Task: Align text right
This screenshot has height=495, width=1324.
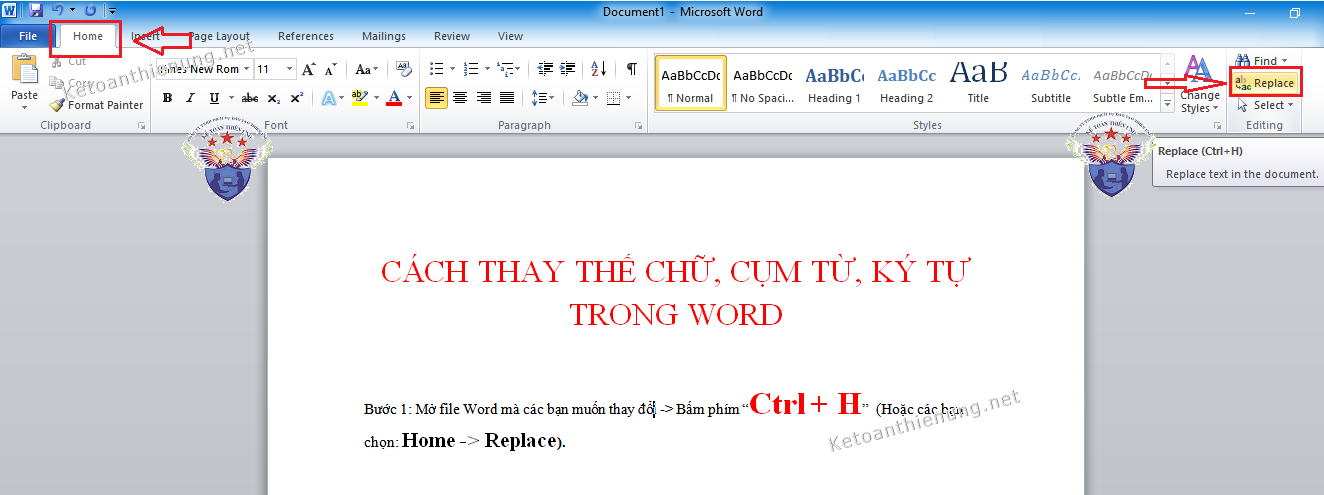Action: (484, 98)
